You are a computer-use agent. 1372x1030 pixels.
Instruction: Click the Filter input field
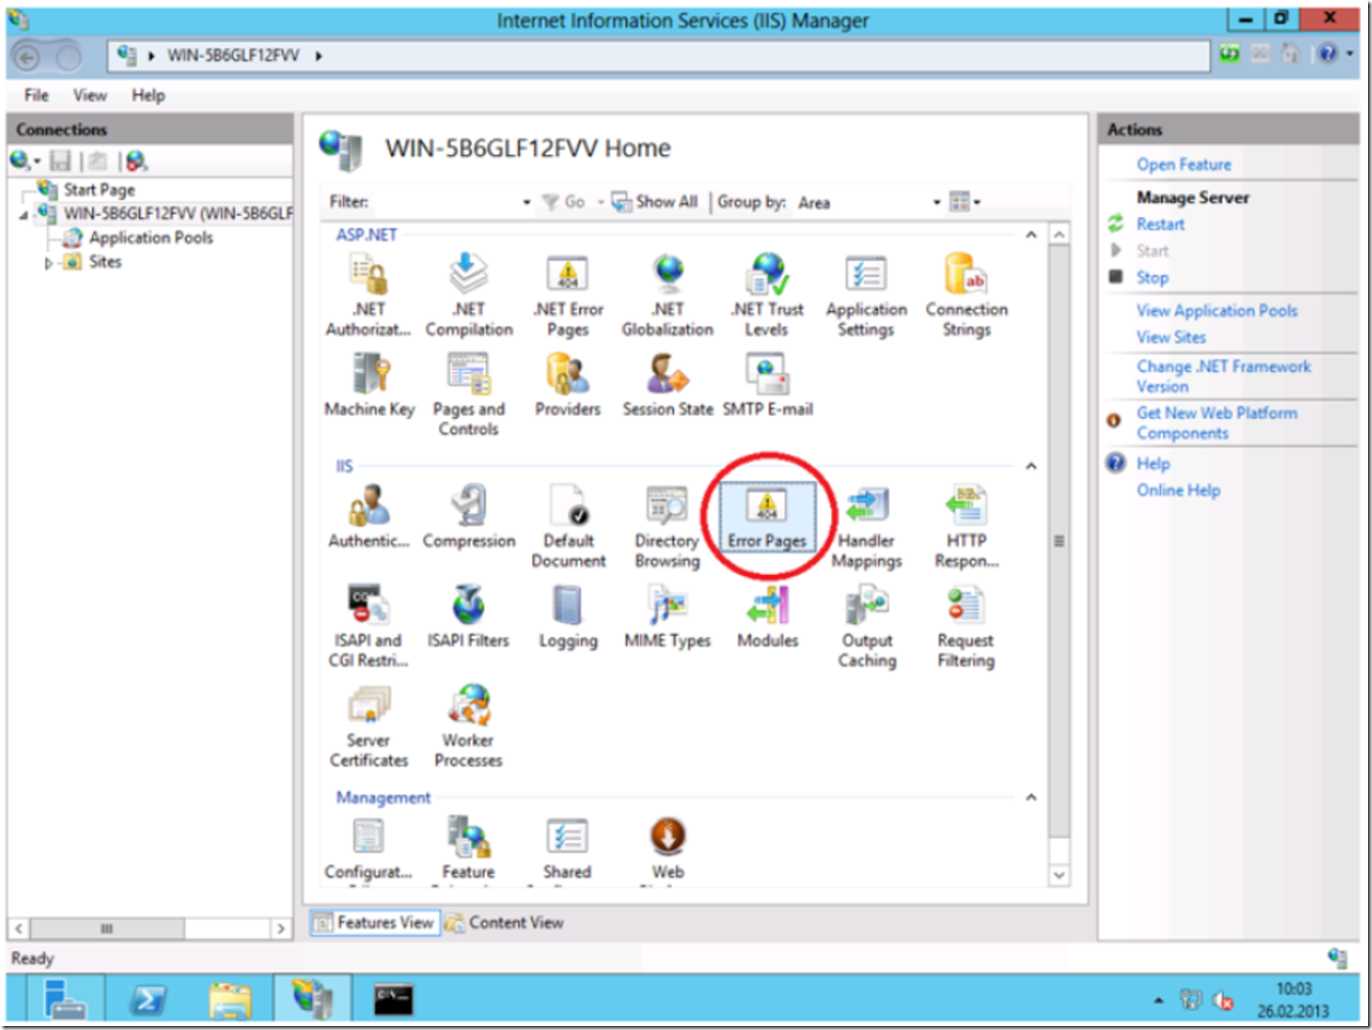(445, 202)
